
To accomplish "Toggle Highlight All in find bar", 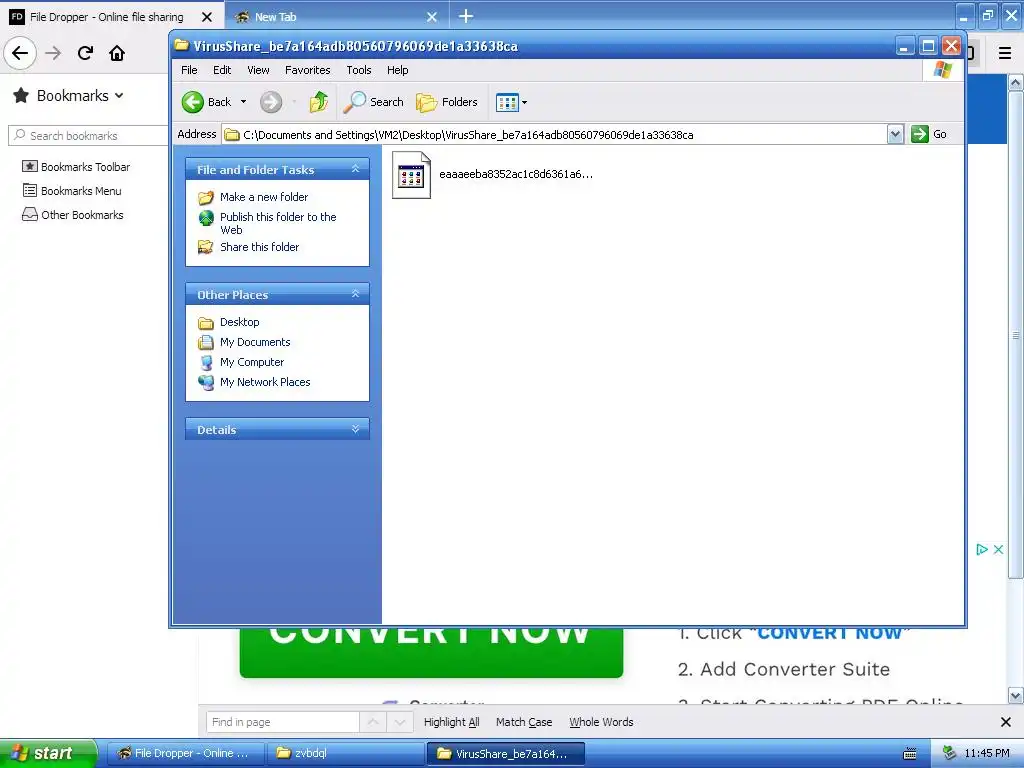I will pos(451,722).
